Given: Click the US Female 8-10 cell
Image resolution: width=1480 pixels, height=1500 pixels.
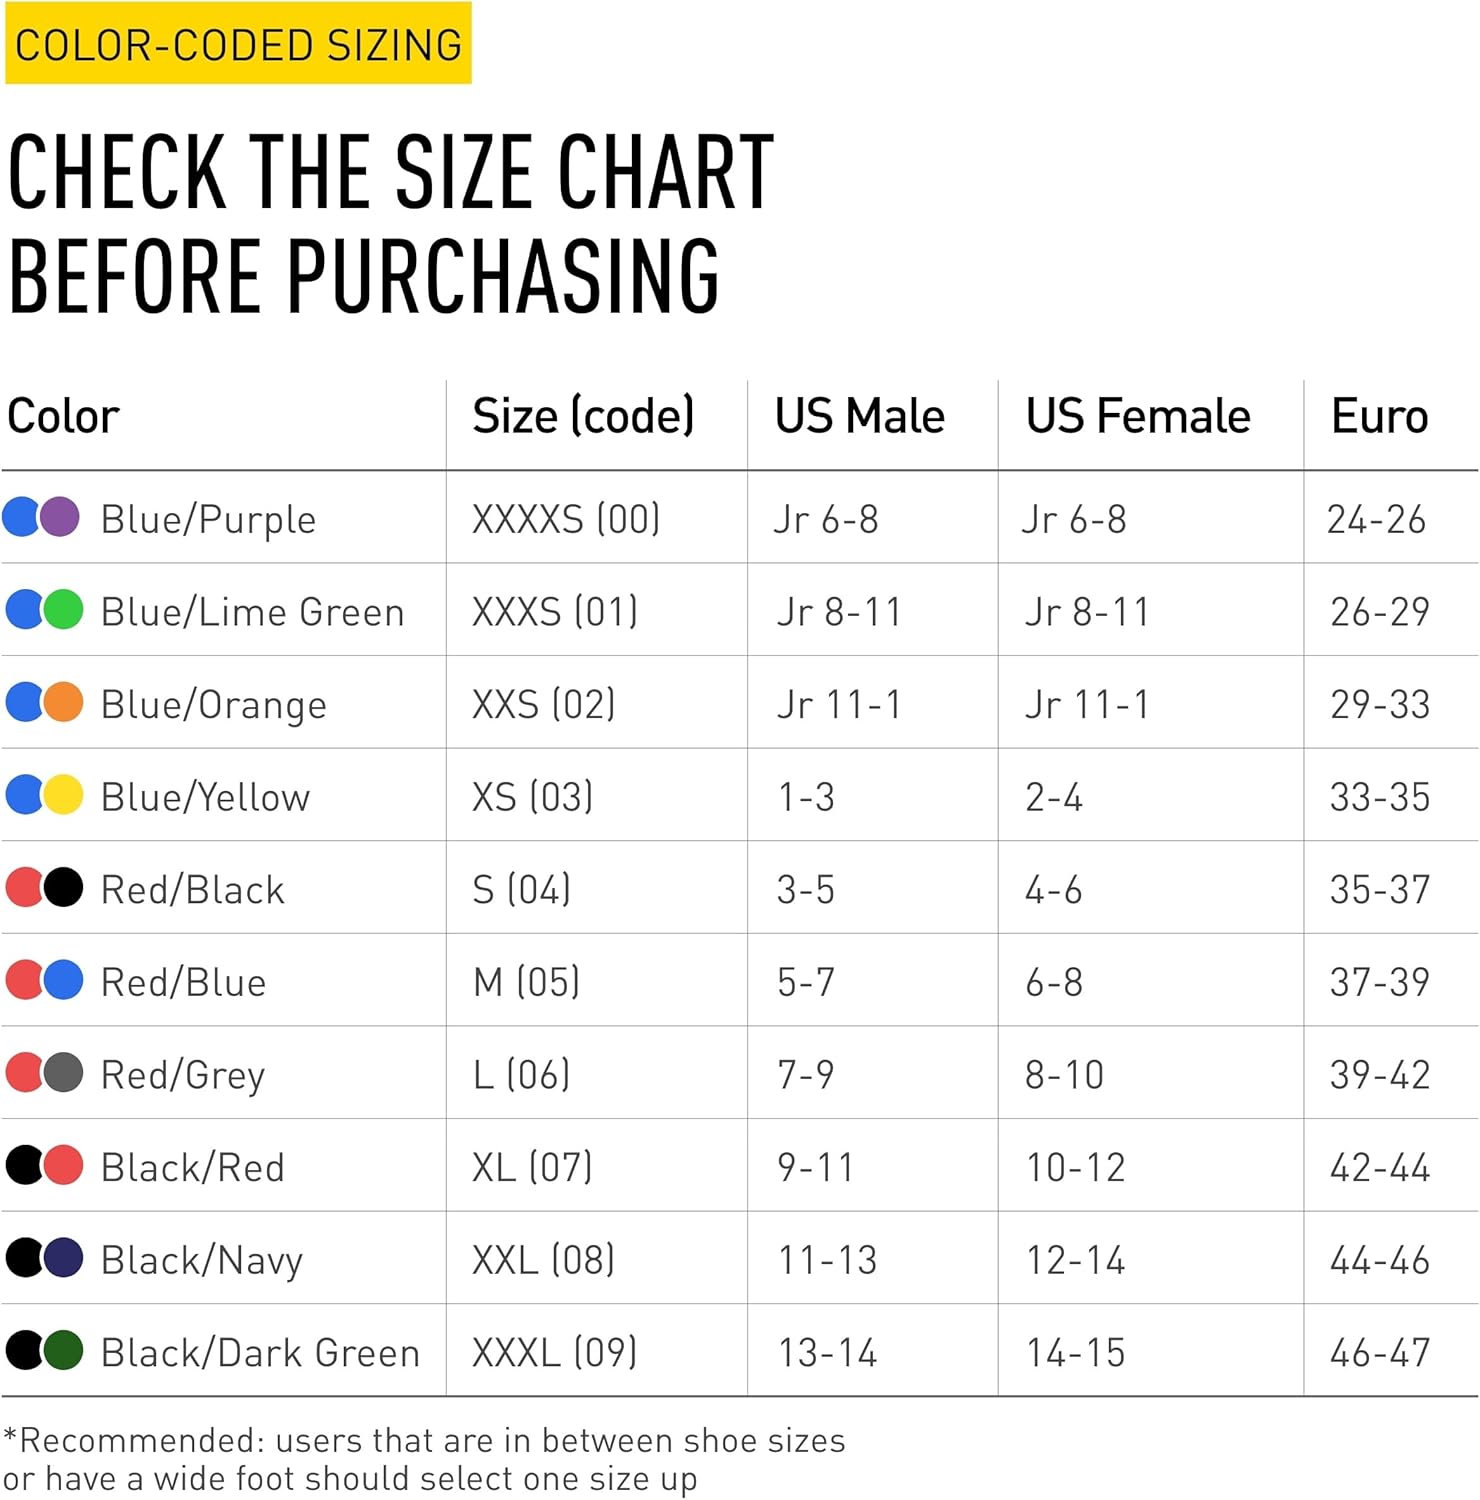Looking at the screenshot, I should (1064, 1075).
